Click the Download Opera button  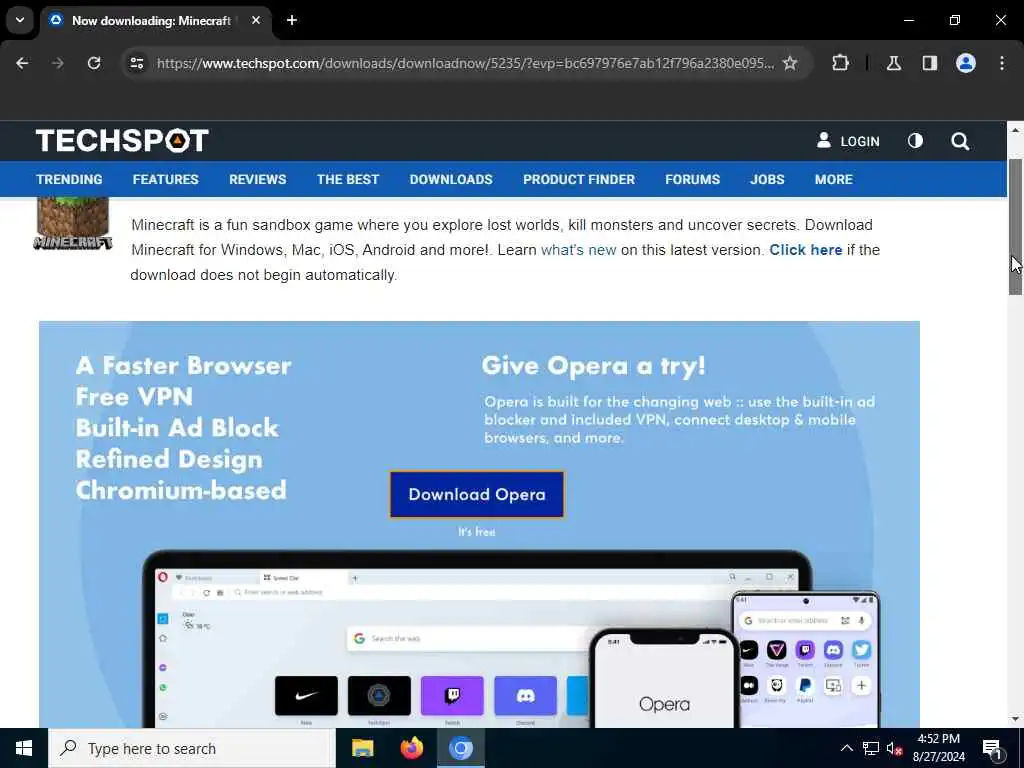click(x=477, y=494)
